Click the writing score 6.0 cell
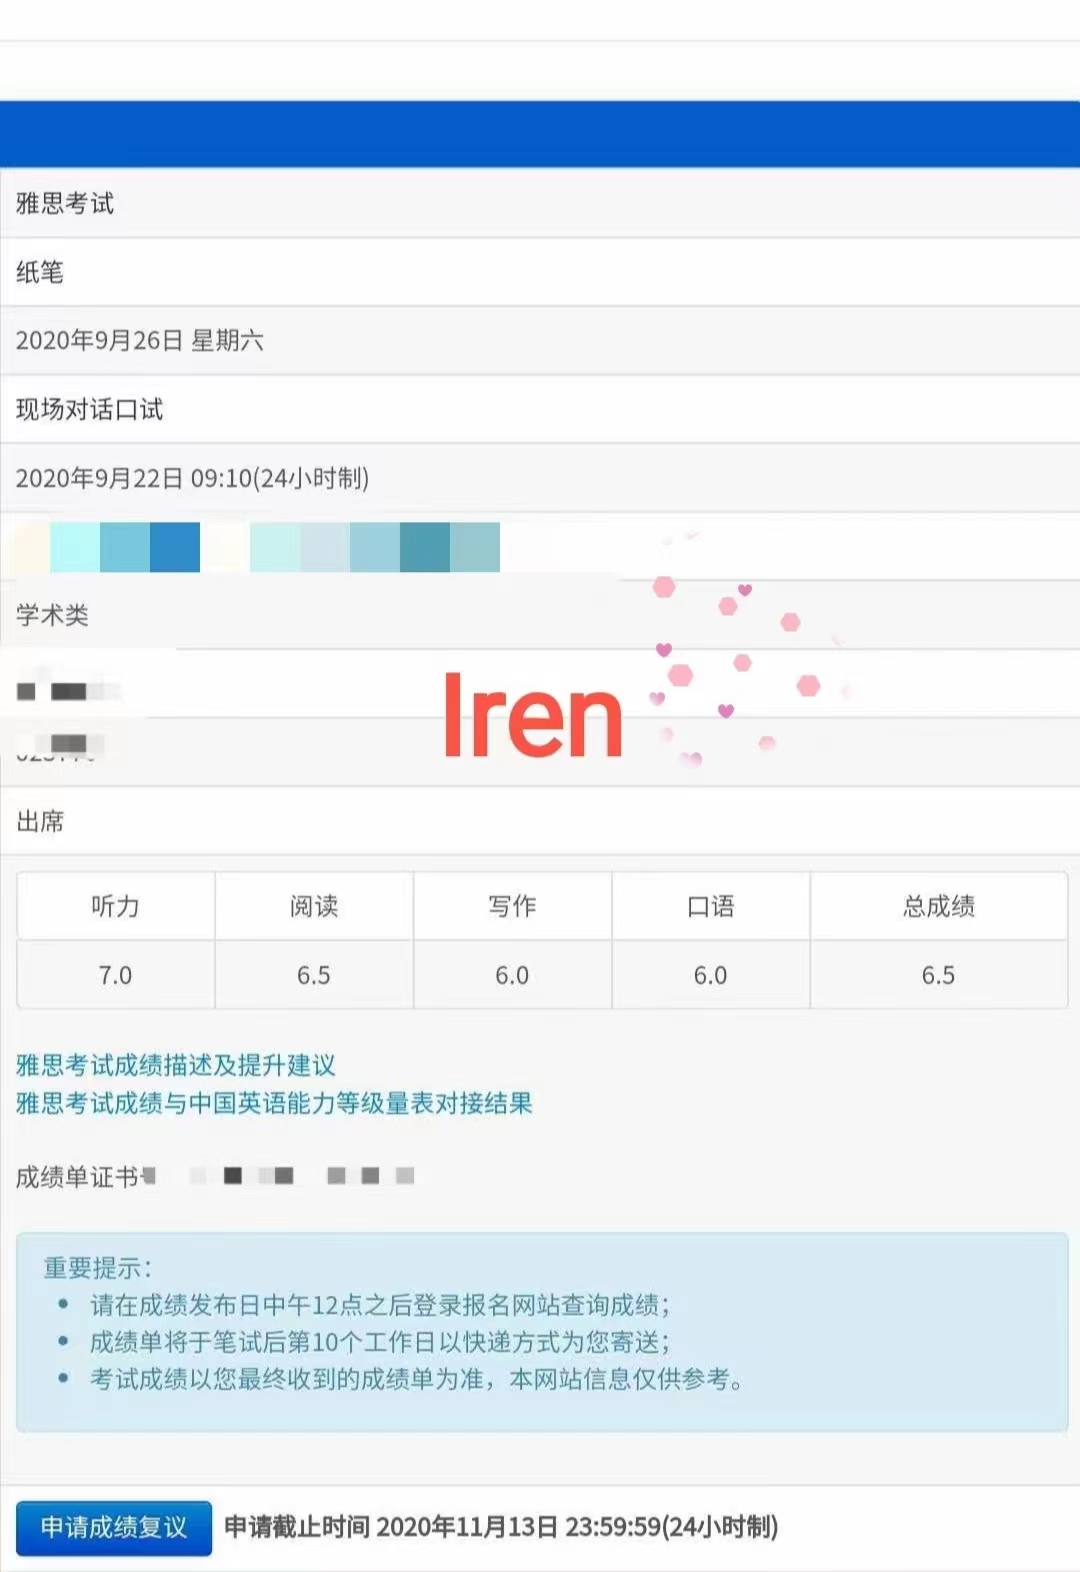This screenshot has height=1572, width=1080. pyautogui.click(x=512, y=975)
